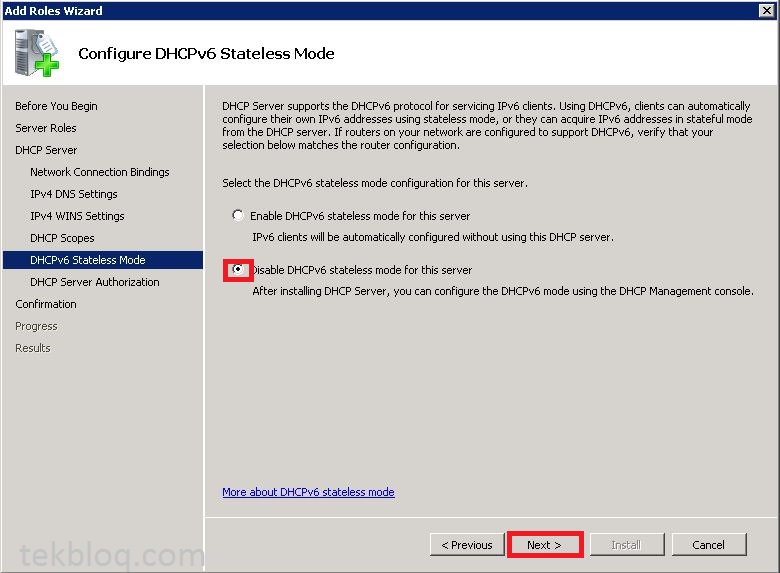Click 'After installing DHCP Server' description text
This screenshot has width=780, height=573.
pyautogui.click(x=503, y=291)
